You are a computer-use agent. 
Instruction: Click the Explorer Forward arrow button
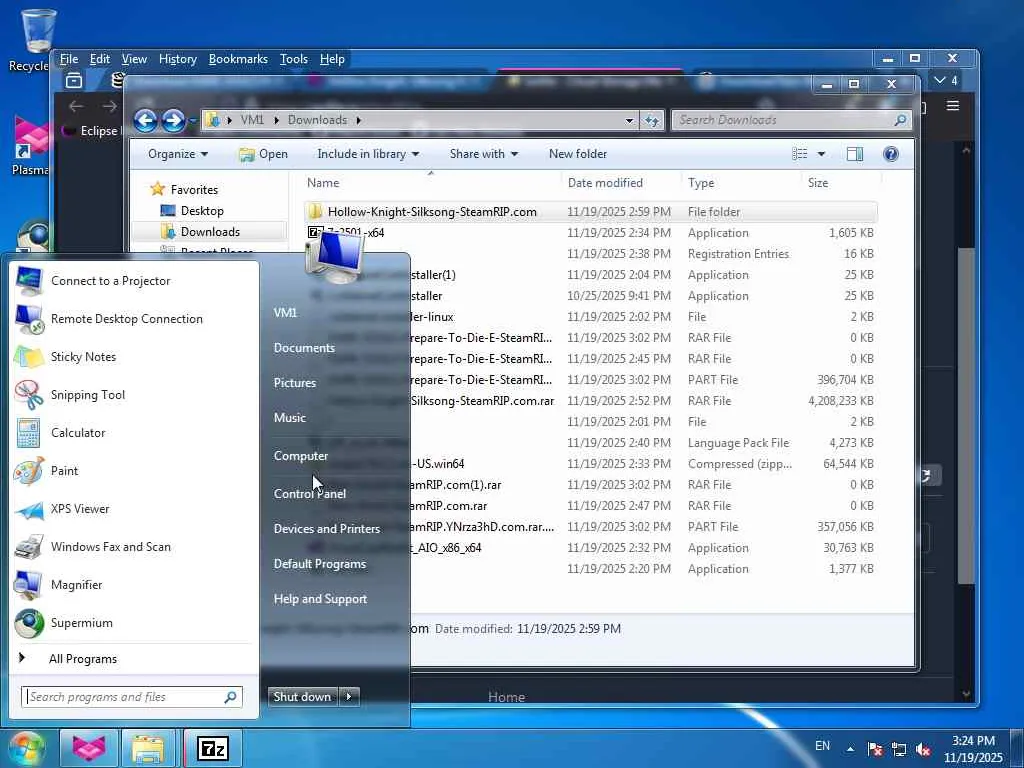point(173,120)
